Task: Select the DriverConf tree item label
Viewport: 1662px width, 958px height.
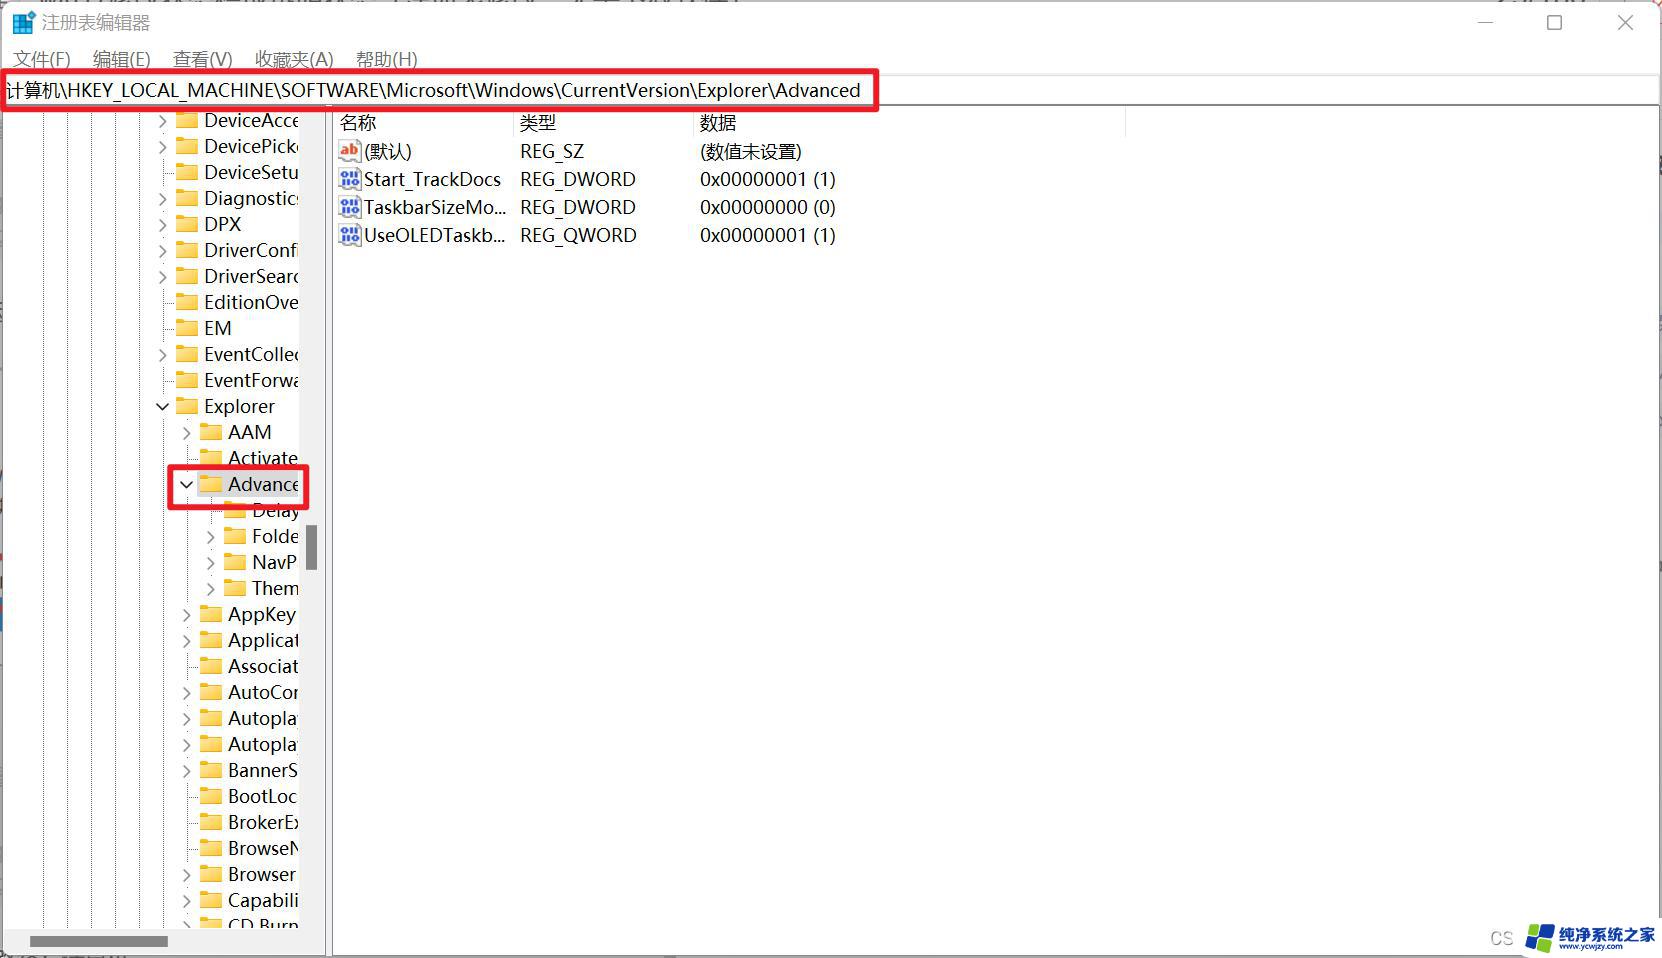Action: point(251,250)
